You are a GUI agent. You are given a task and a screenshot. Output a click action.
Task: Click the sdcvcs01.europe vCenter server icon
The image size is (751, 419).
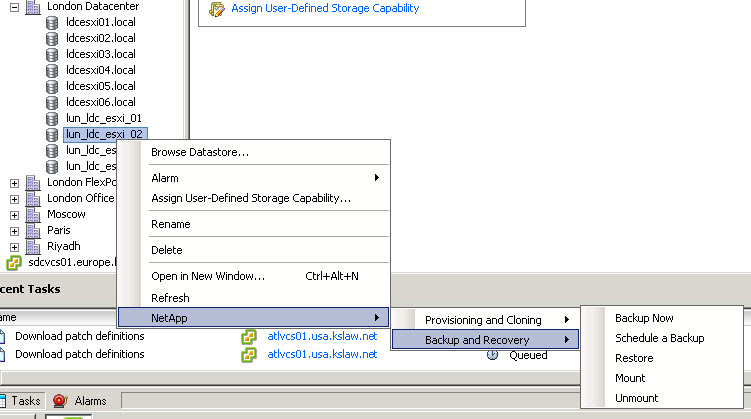[x=14, y=262]
